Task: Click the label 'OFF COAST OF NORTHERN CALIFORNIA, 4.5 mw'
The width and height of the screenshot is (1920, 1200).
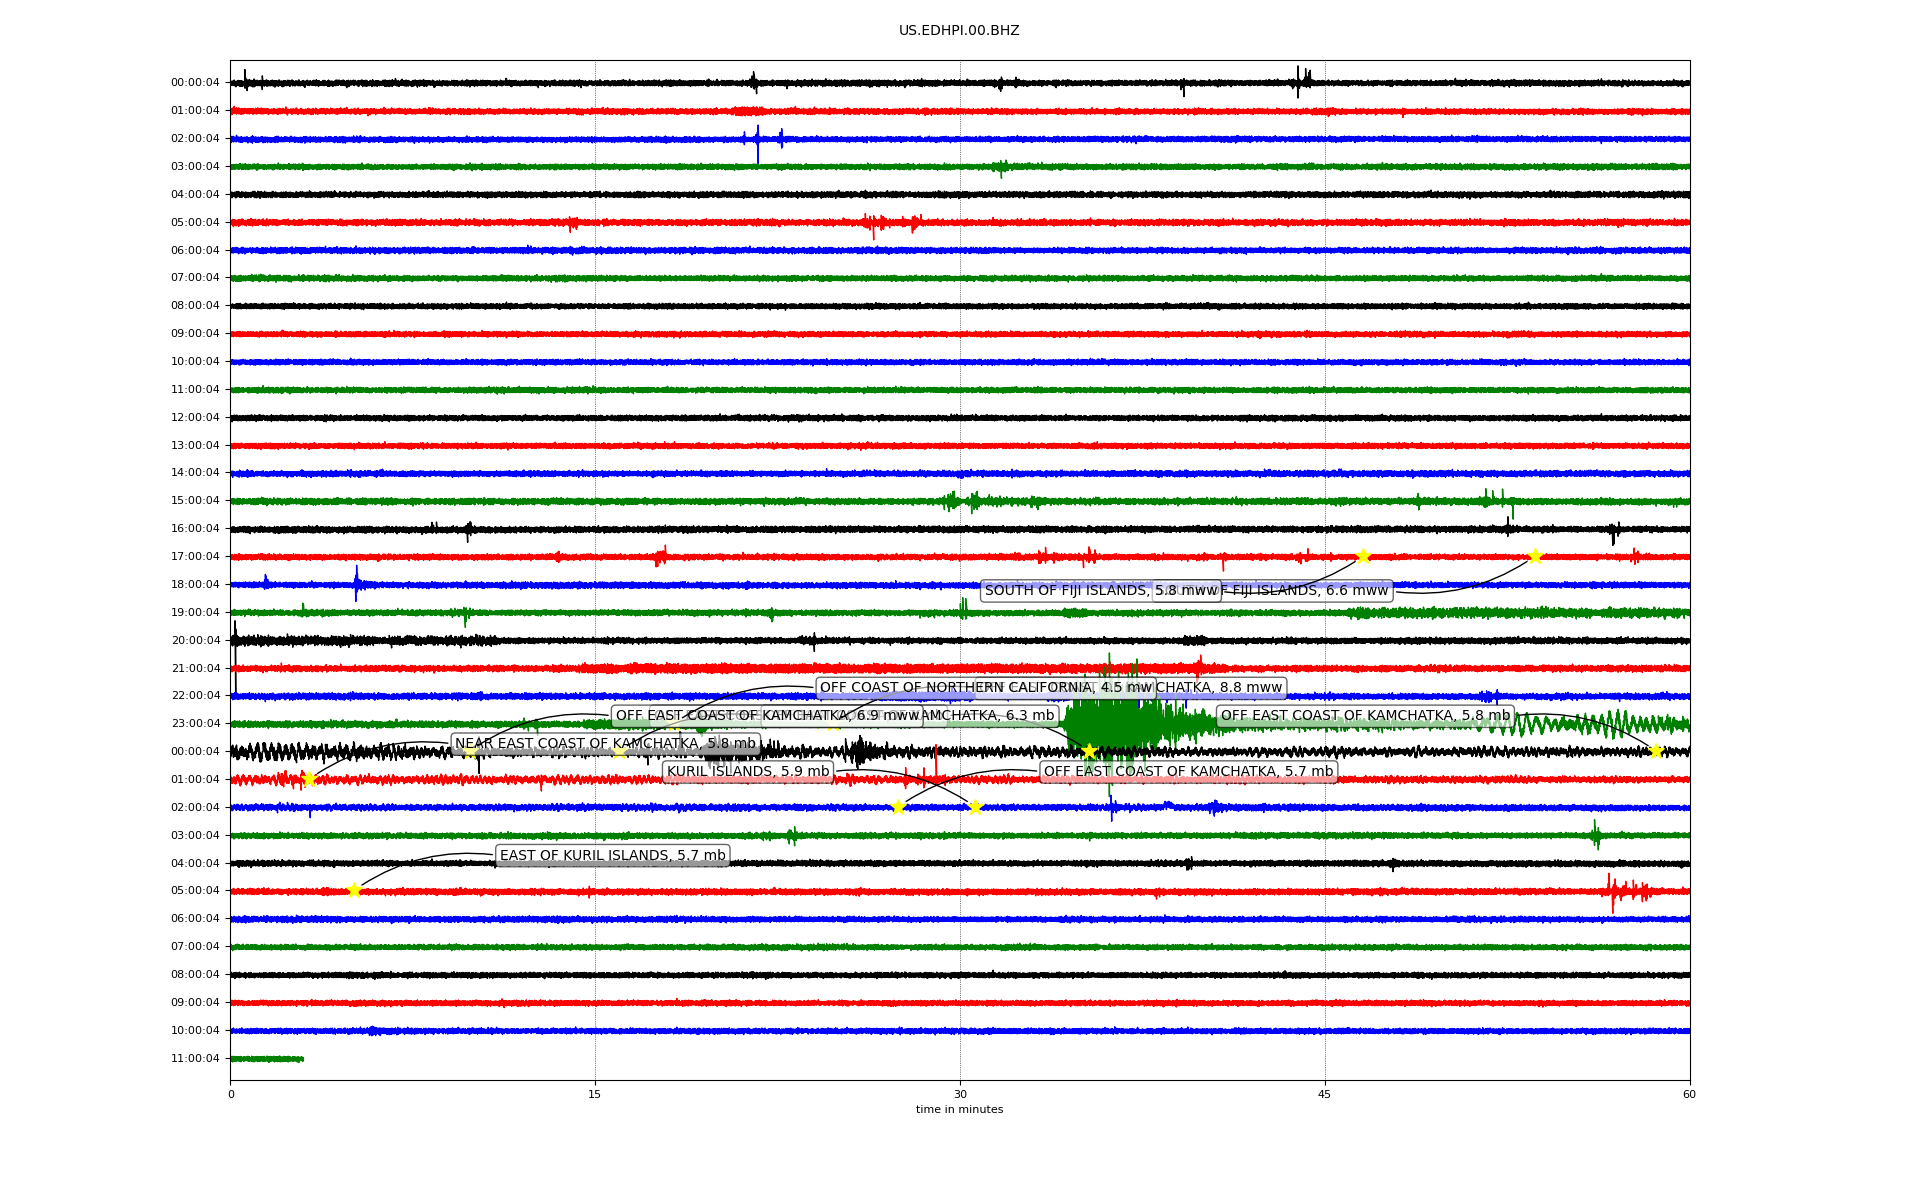Action: (986, 688)
